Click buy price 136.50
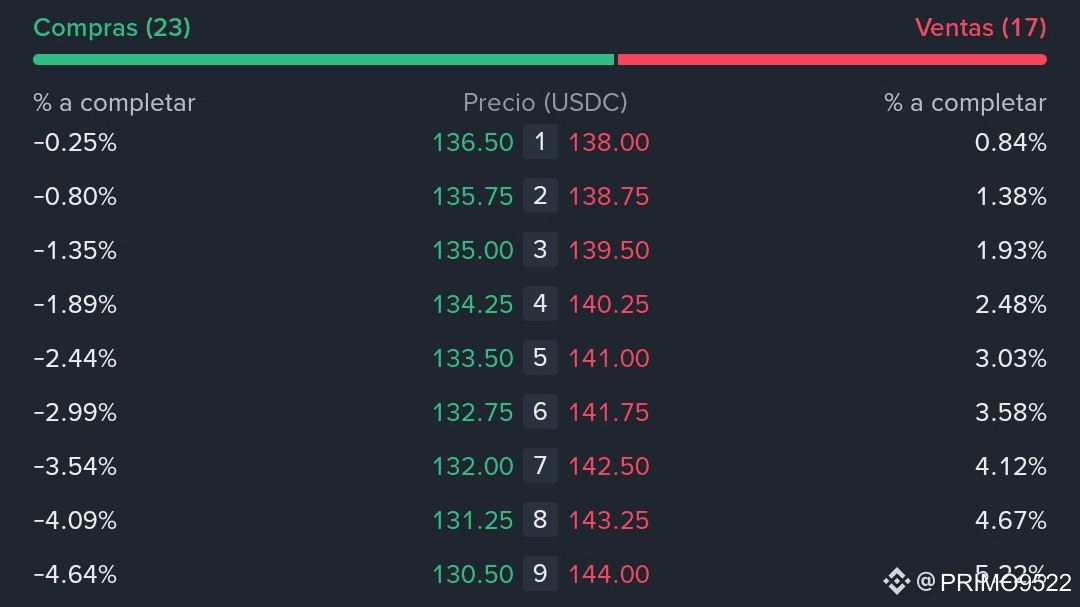This screenshot has width=1080, height=607. [x=472, y=143]
